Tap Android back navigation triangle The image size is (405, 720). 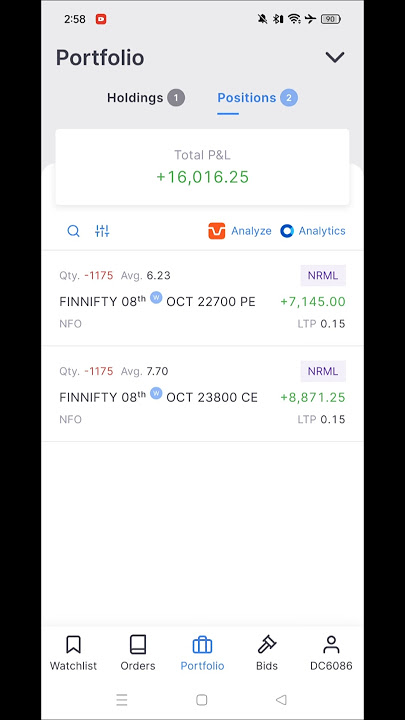(x=281, y=700)
